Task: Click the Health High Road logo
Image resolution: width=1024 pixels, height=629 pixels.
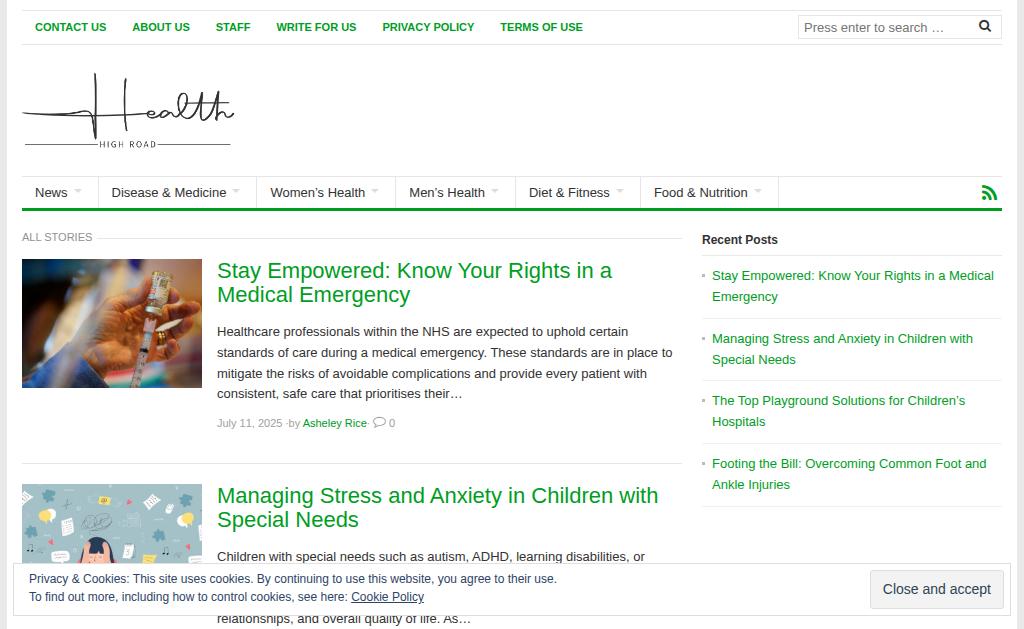Action: [x=128, y=111]
